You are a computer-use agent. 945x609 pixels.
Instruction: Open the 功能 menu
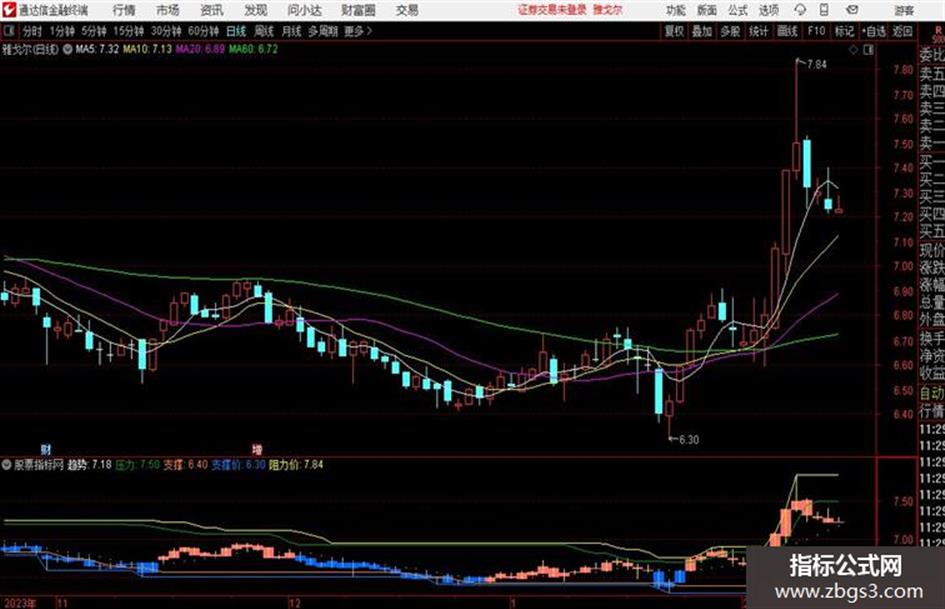676,10
